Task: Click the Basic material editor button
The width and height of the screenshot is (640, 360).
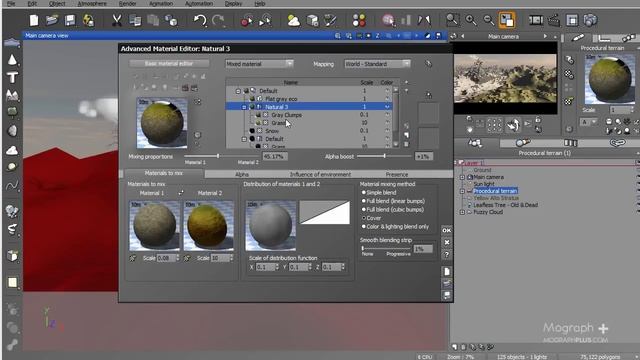Action: pos(169,63)
